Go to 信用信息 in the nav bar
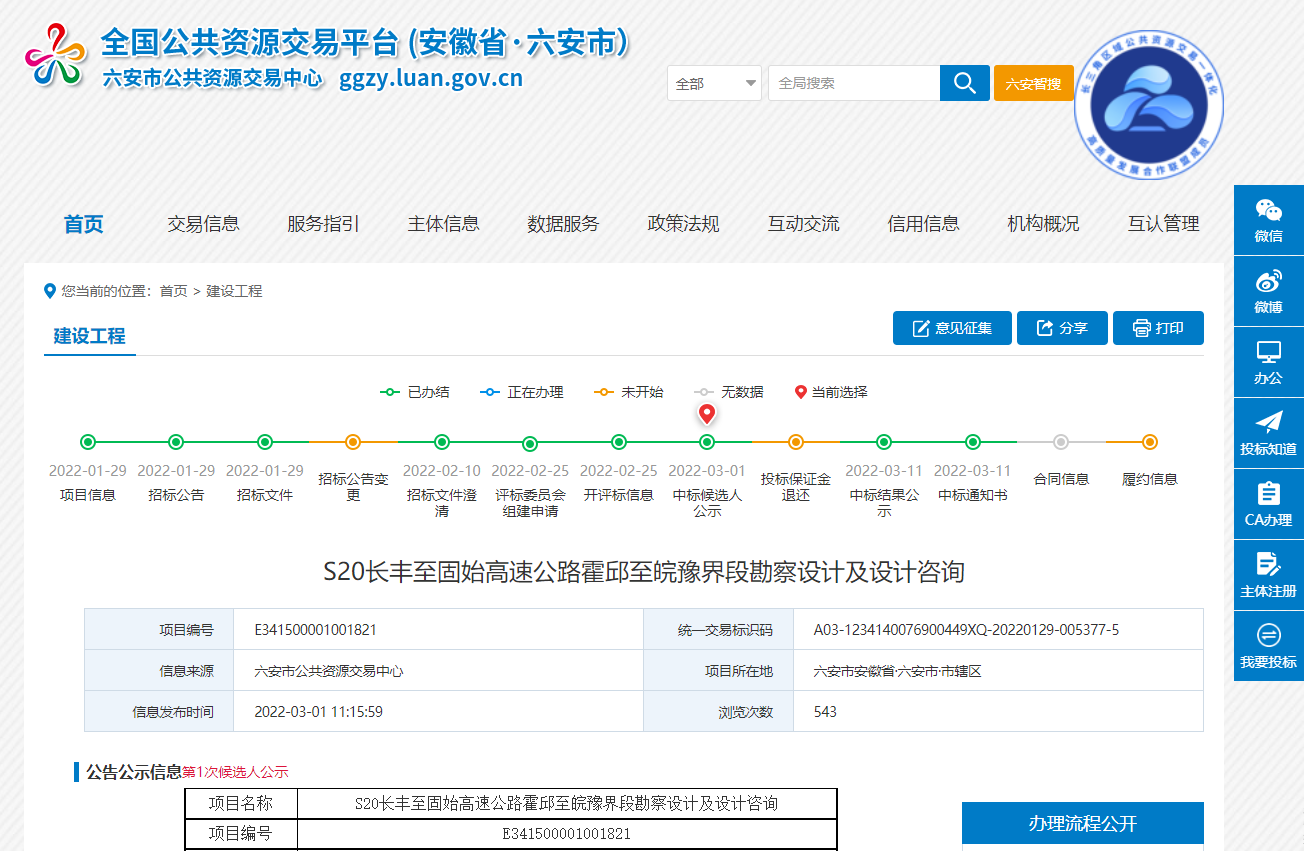This screenshot has width=1304, height=851. (923, 224)
